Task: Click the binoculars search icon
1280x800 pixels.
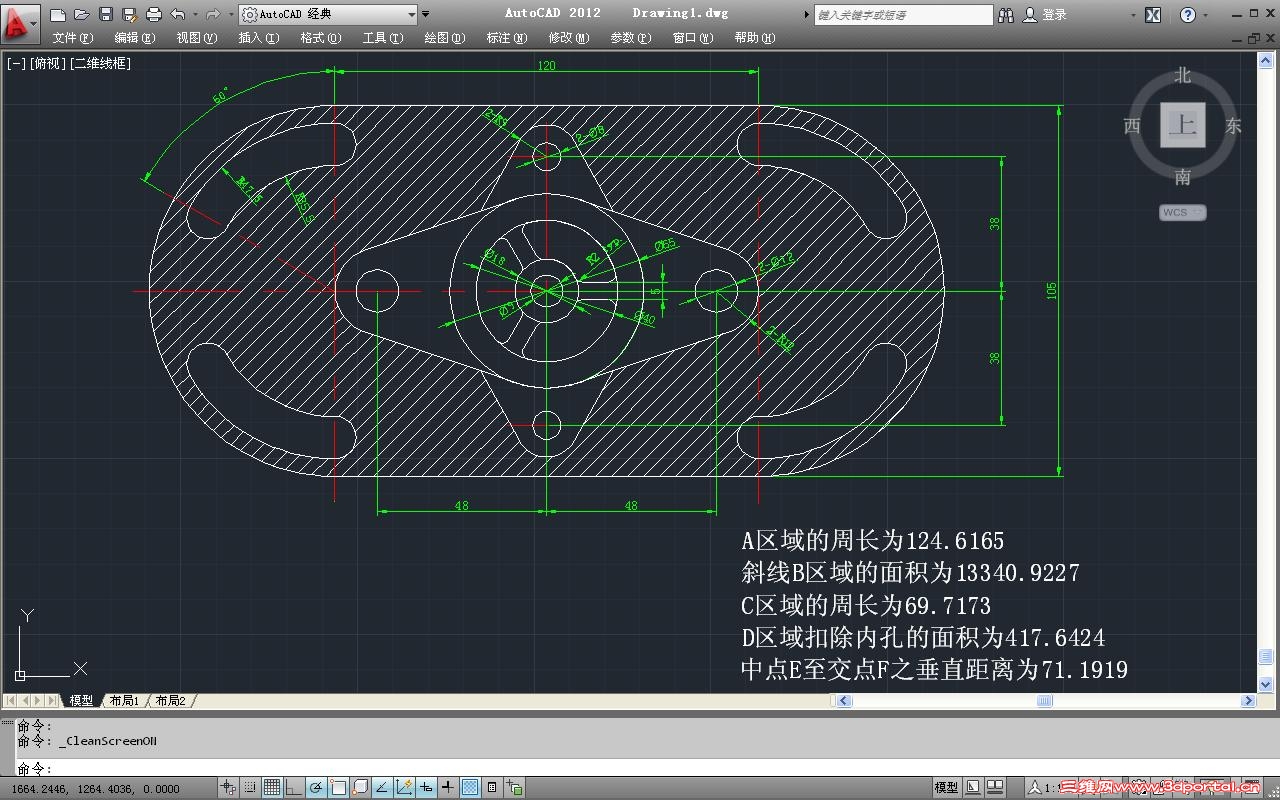Action: 1006,15
